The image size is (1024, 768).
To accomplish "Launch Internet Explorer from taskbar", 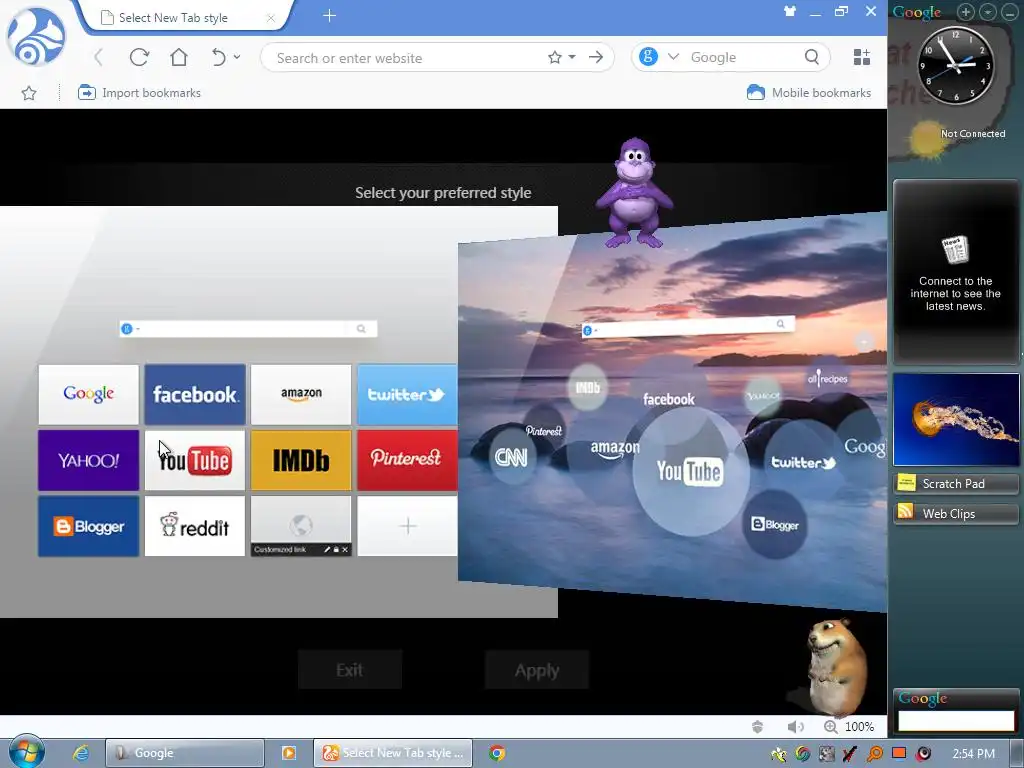I will coord(80,753).
